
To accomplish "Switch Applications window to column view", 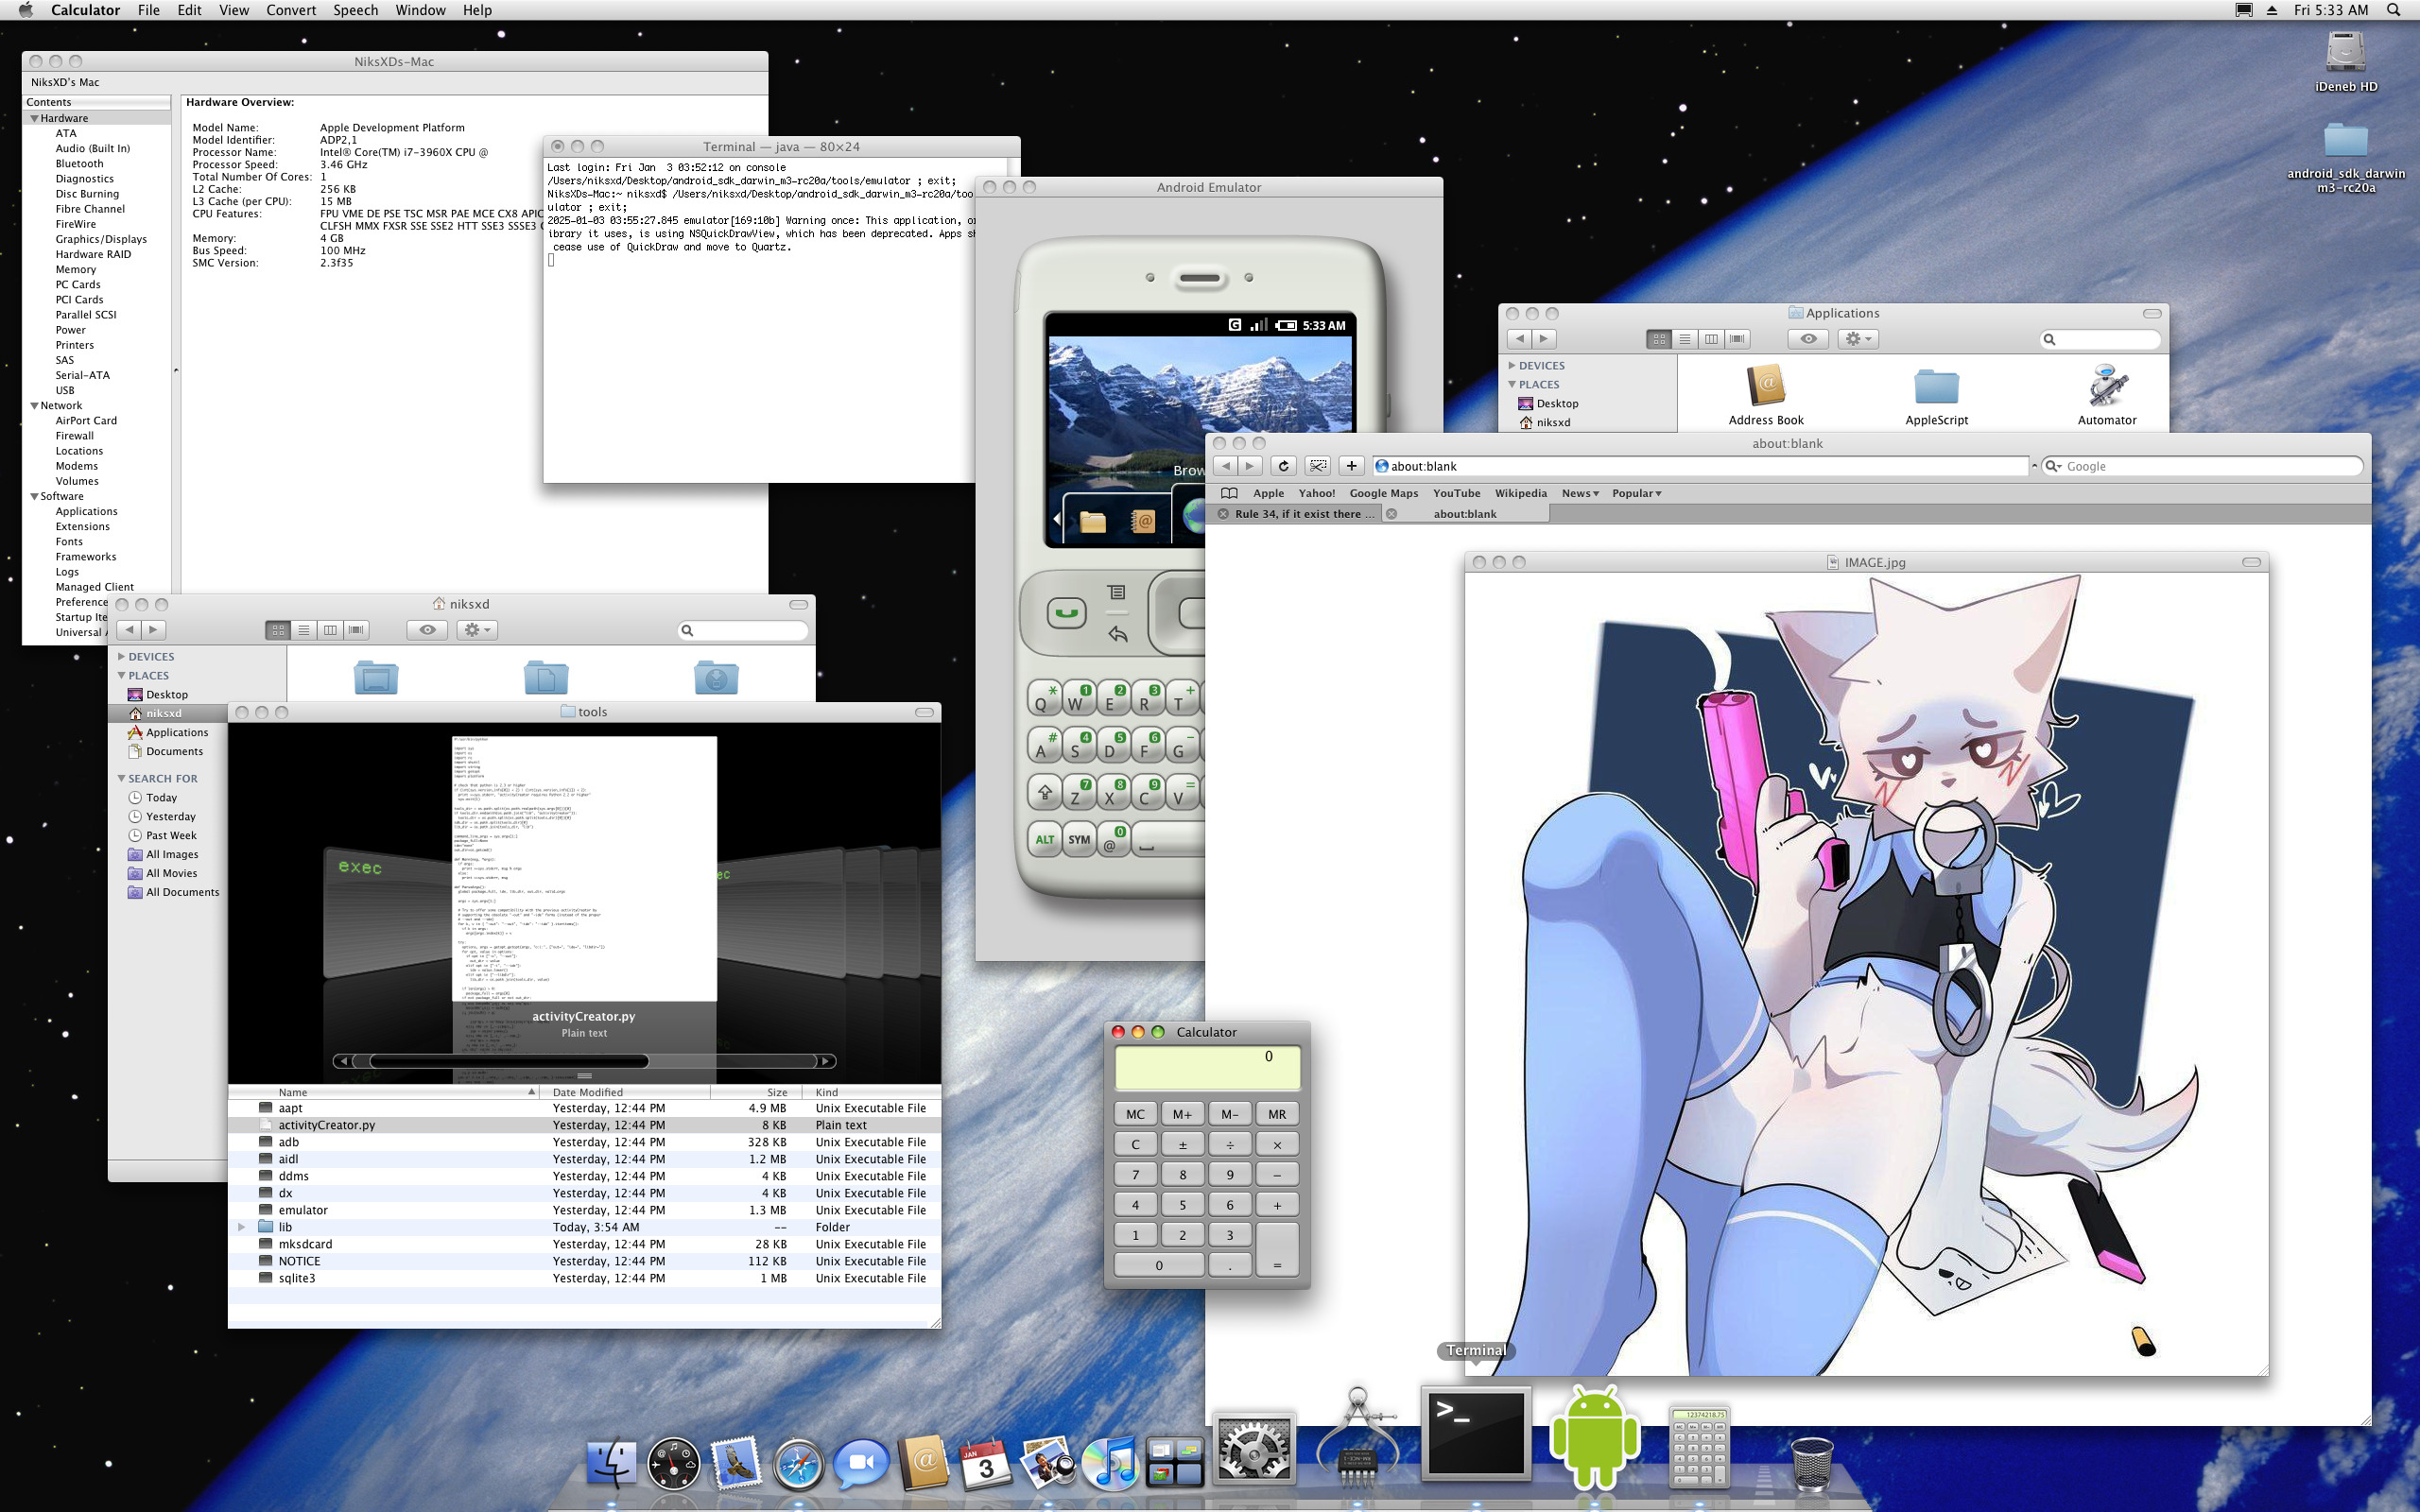I will tap(1711, 339).
